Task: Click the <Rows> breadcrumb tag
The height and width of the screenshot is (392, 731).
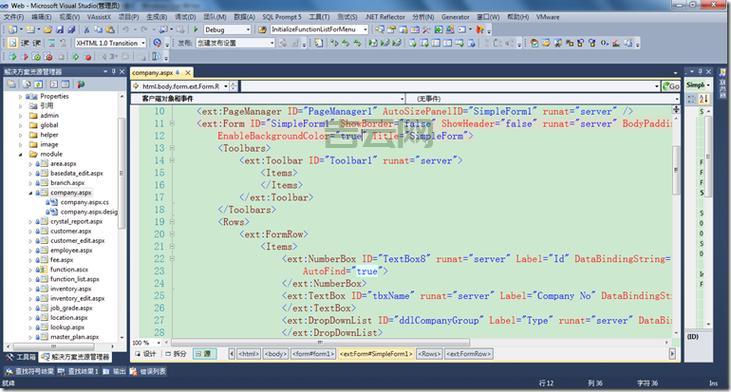Action: point(429,354)
